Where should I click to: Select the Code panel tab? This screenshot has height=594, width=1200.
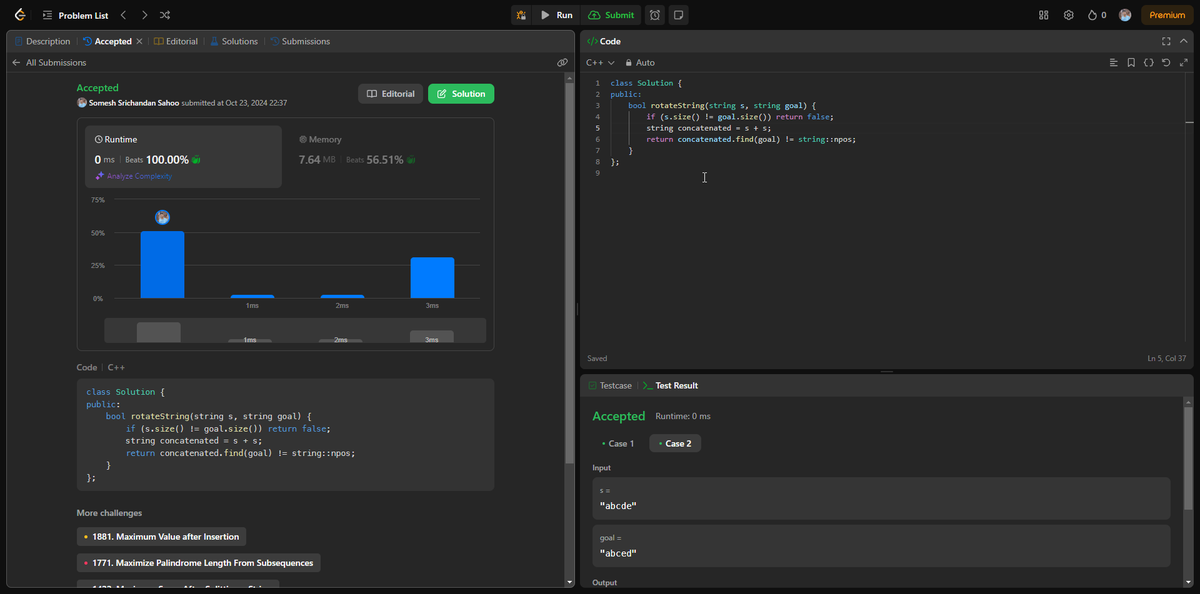604,41
